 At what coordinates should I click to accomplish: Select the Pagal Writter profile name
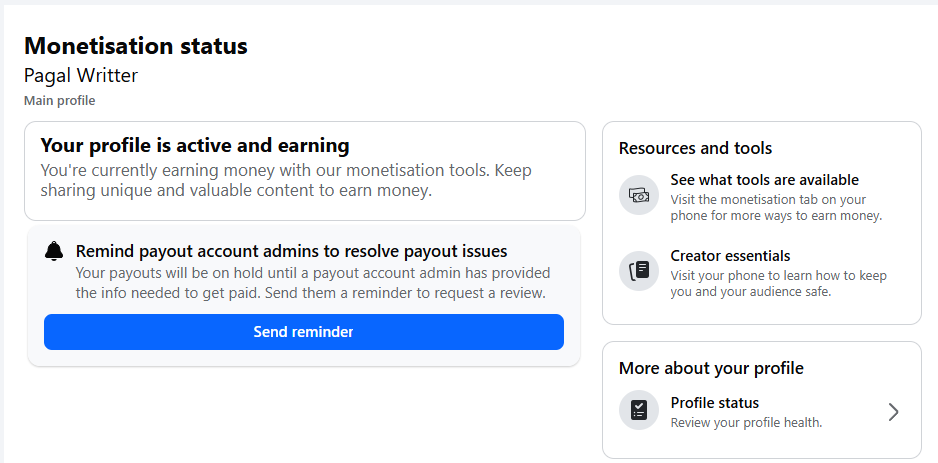click(81, 76)
